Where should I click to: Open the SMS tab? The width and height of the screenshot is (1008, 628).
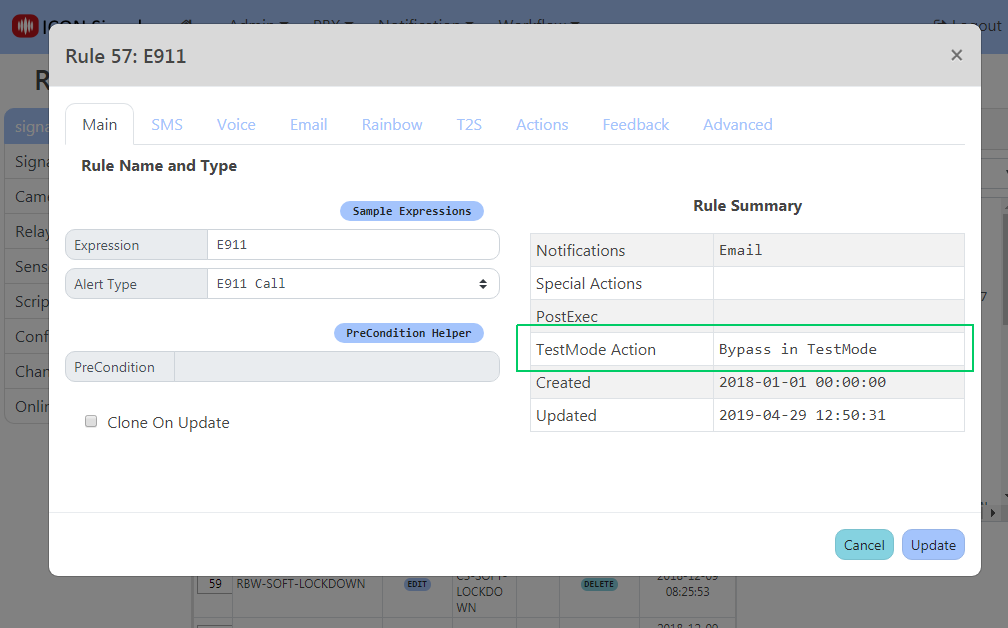click(x=167, y=124)
